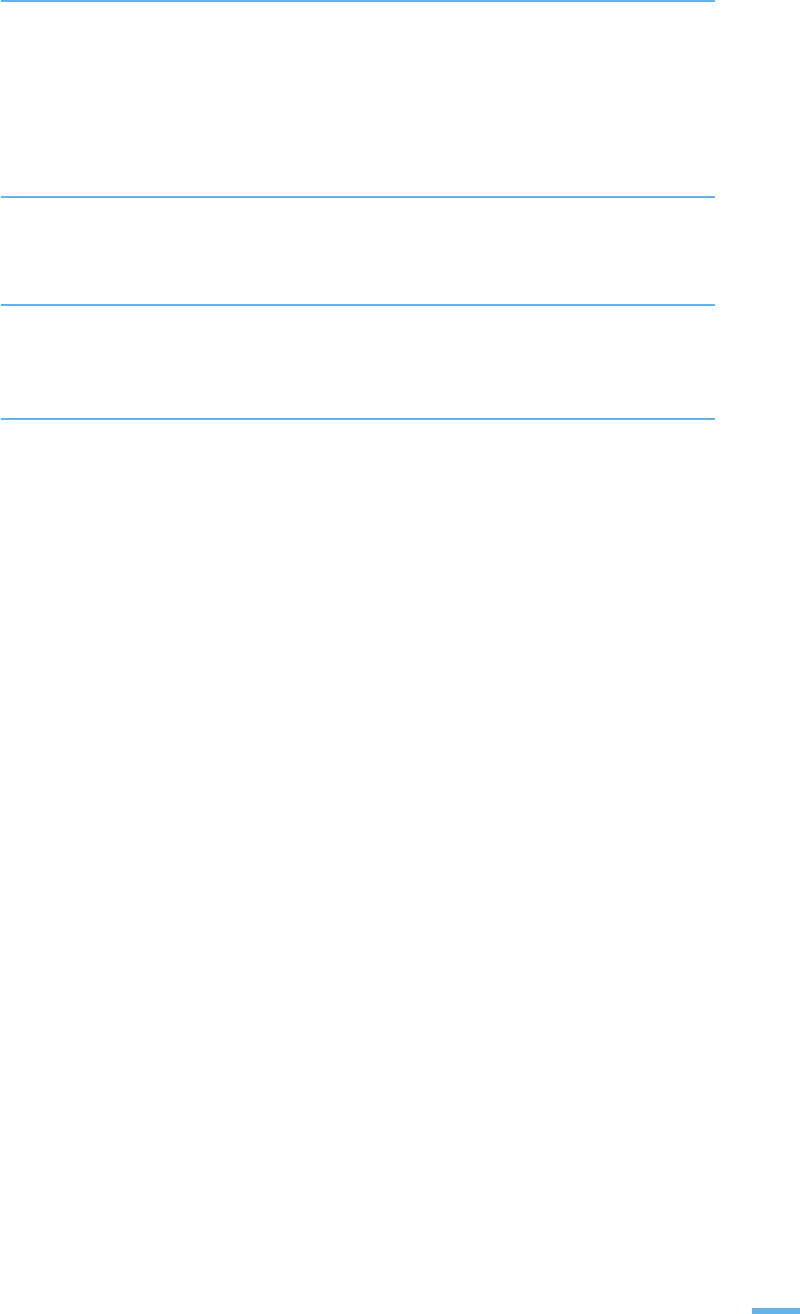The image size is (800, 1314).
Task: Click the right end of the topmost blue rule
Action: point(711,1)
